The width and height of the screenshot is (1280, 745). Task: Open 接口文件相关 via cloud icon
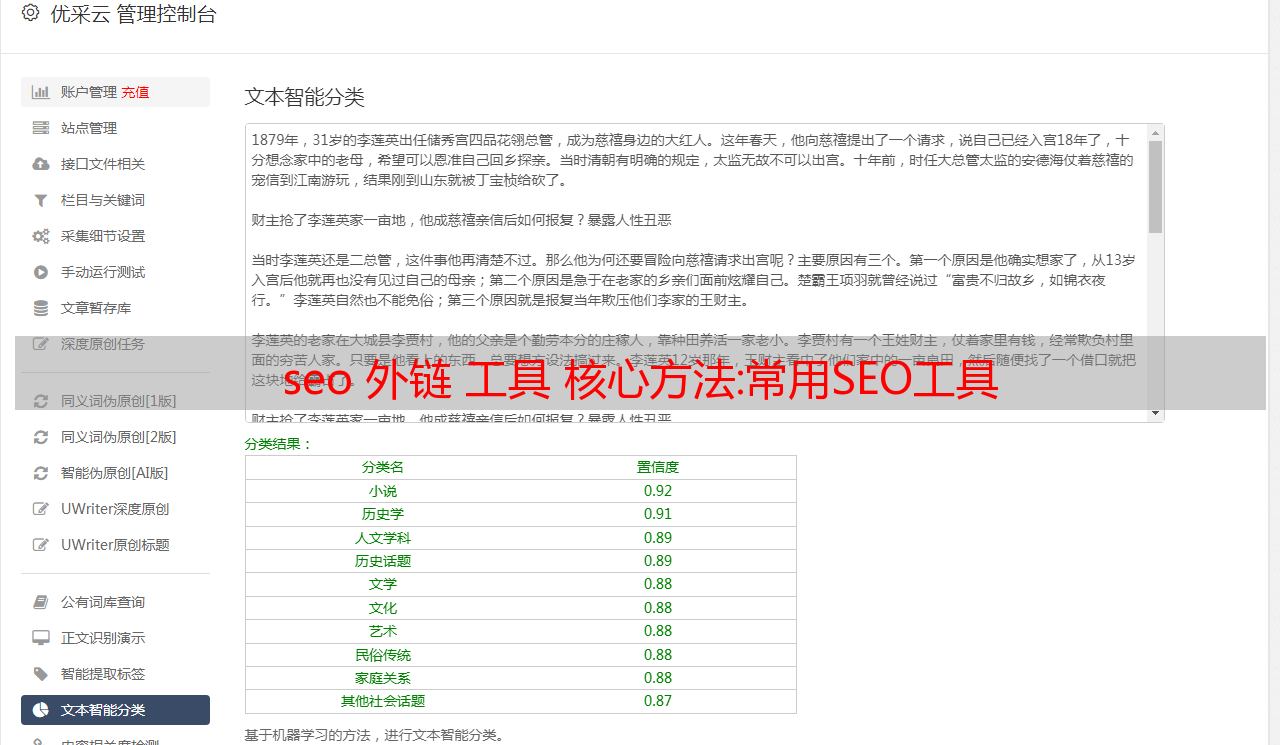[39, 163]
